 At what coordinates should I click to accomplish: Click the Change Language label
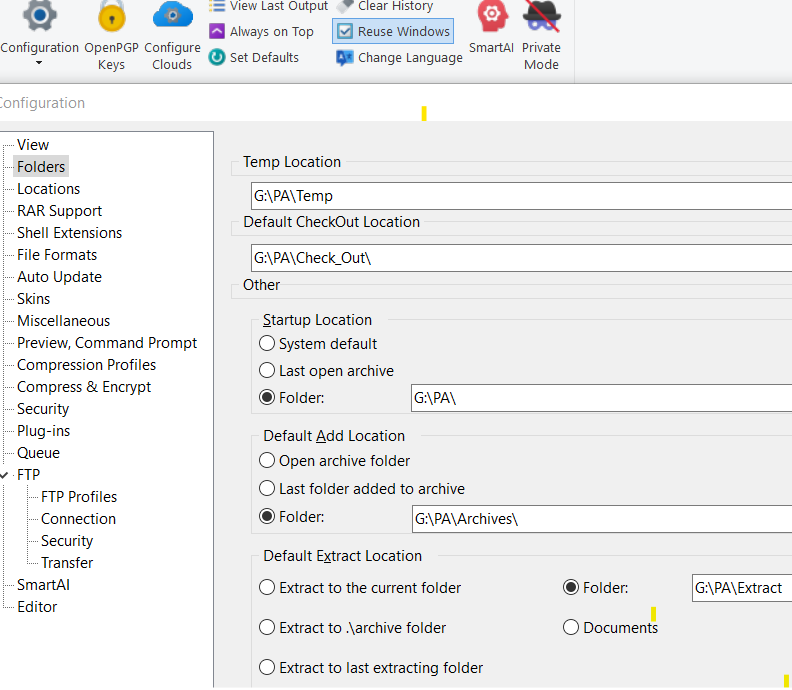[x=410, y=58]
